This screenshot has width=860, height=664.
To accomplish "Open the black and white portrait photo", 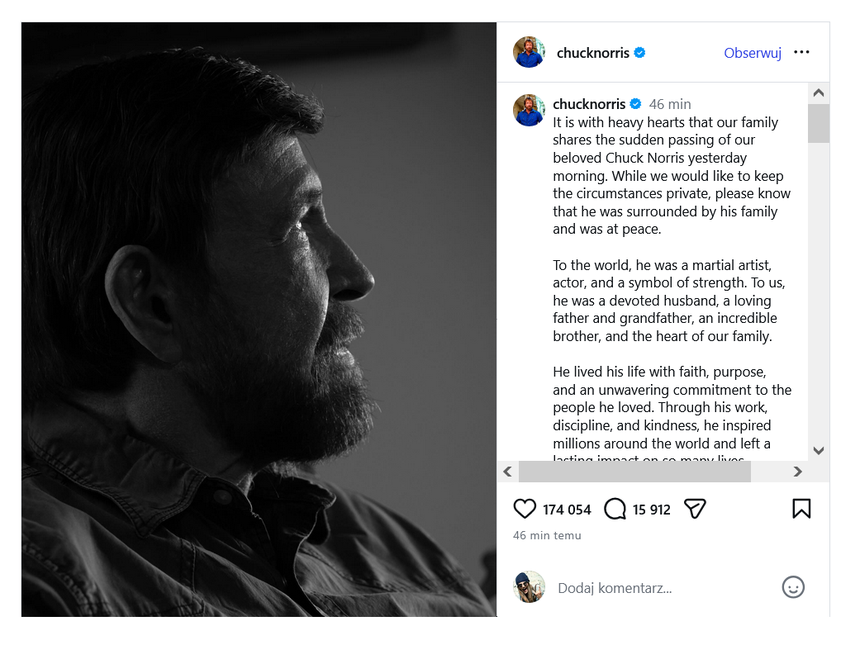I will pyautogui.click(x=259, y=319).
